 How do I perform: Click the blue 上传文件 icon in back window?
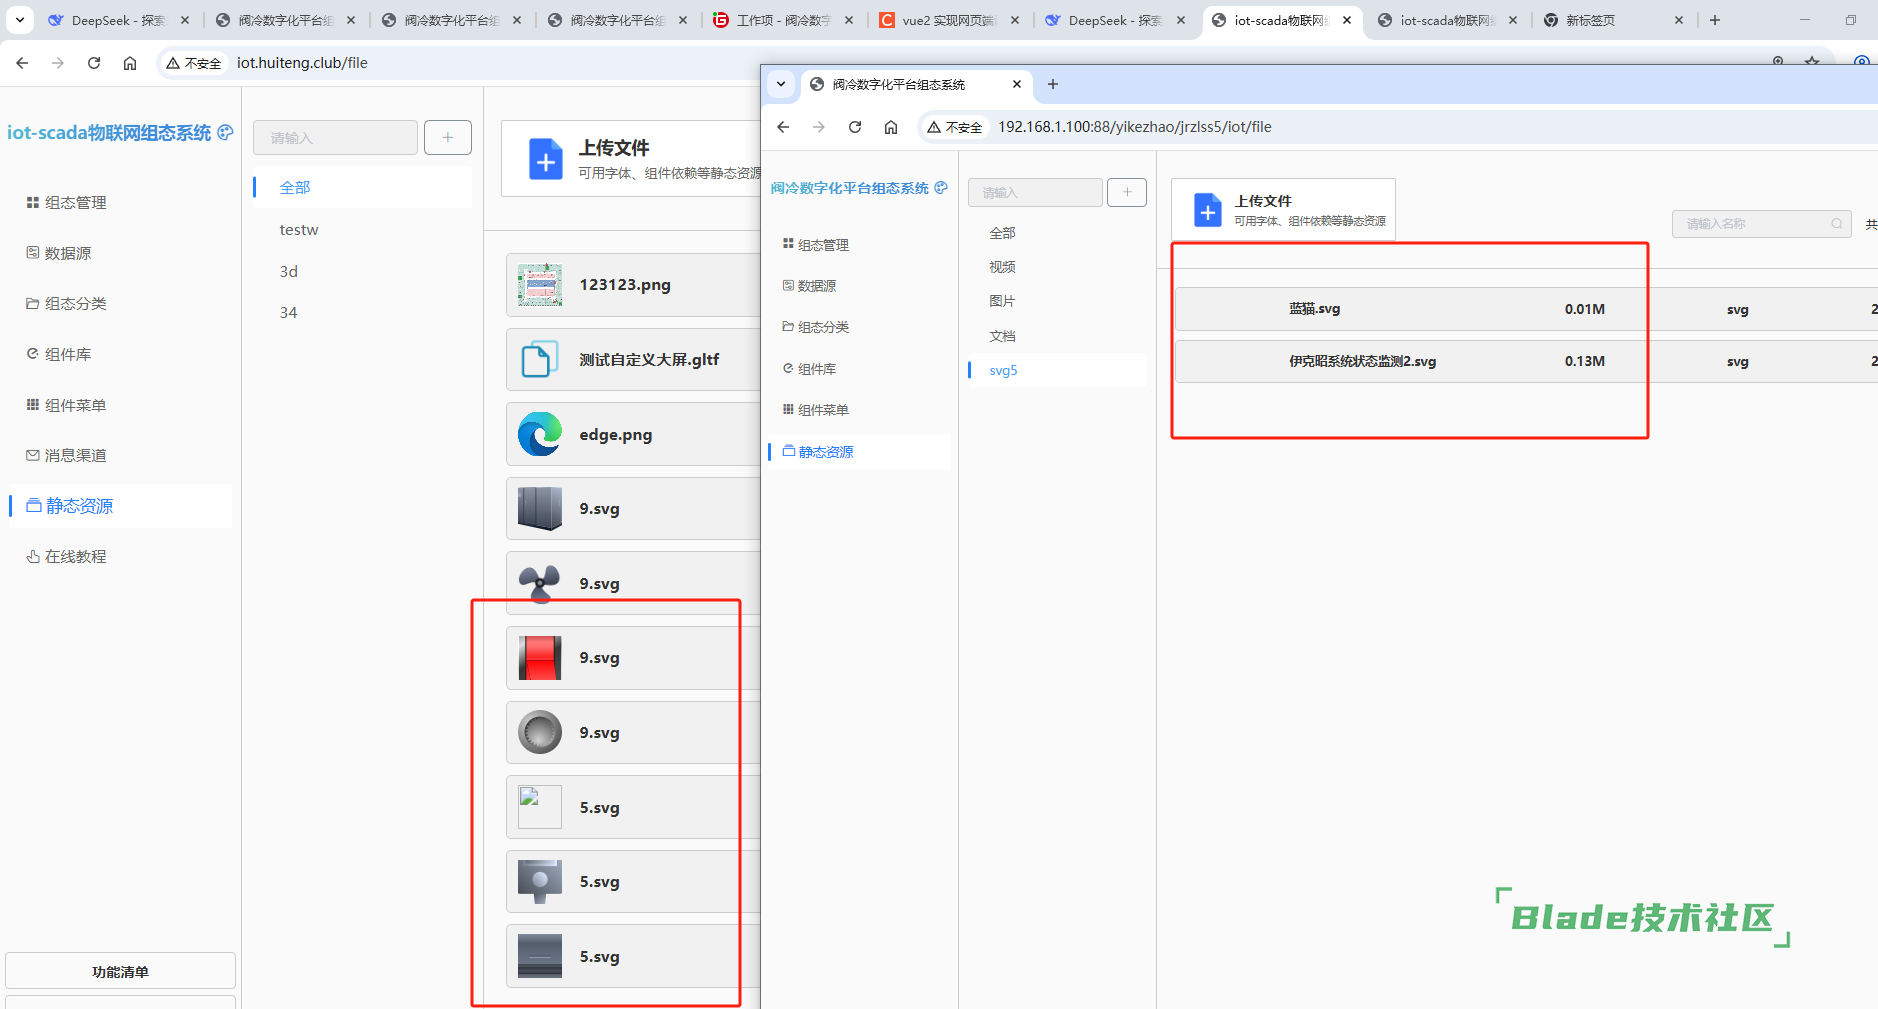pyautogui.click(x=545, y=159)
